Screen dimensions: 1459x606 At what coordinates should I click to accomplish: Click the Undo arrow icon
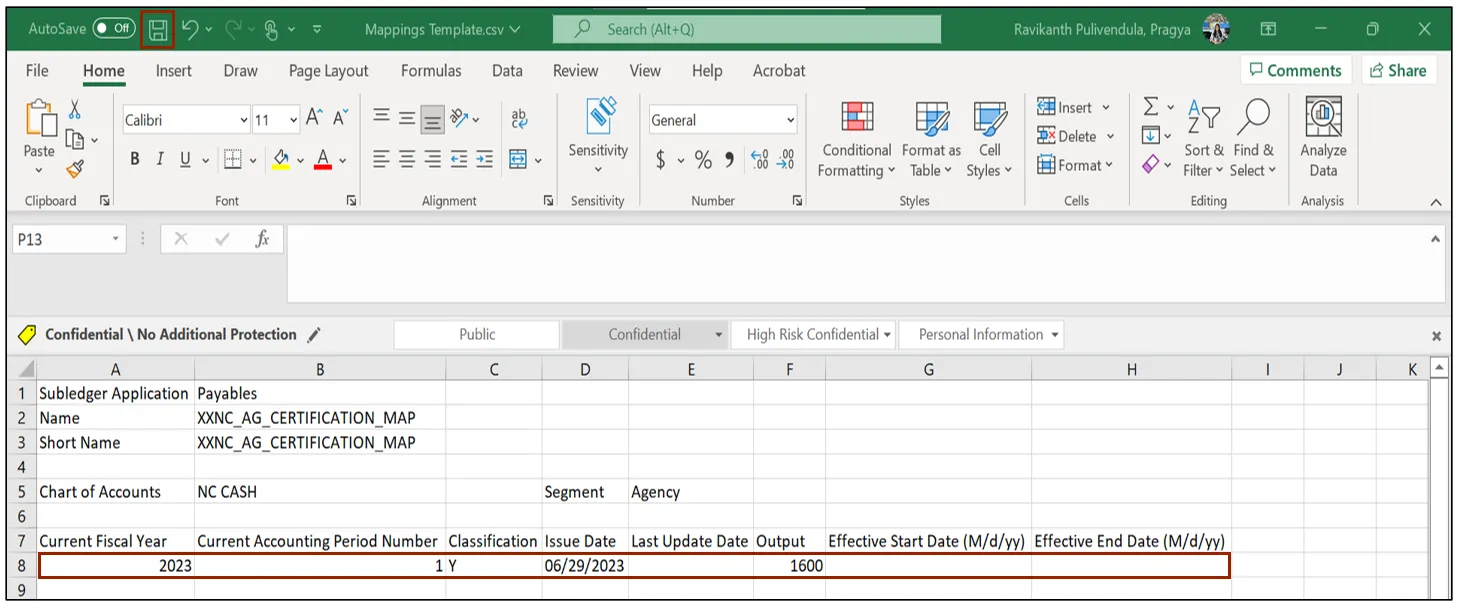(x=190, y=29)
